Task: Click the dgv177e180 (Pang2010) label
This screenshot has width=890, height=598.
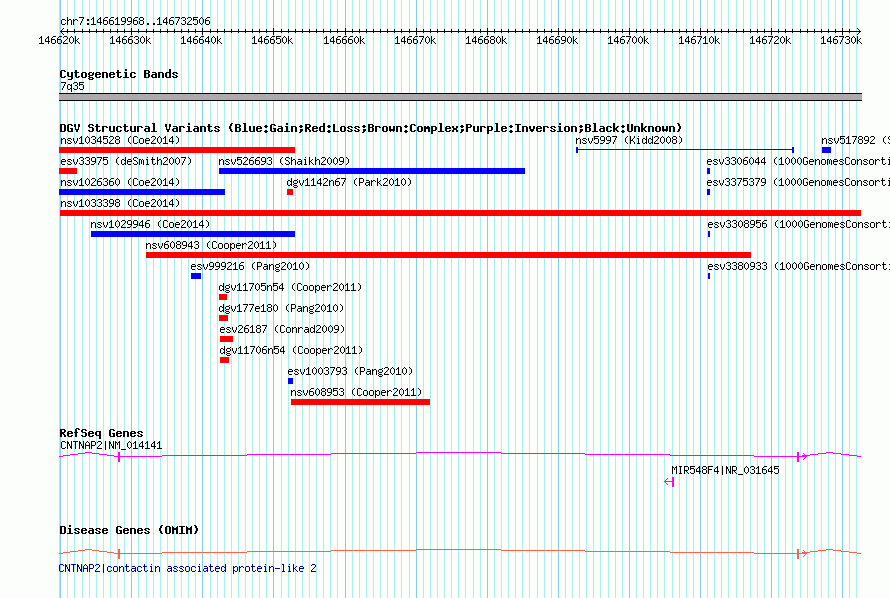Action: pyautogui.click(x=282, y=308)
